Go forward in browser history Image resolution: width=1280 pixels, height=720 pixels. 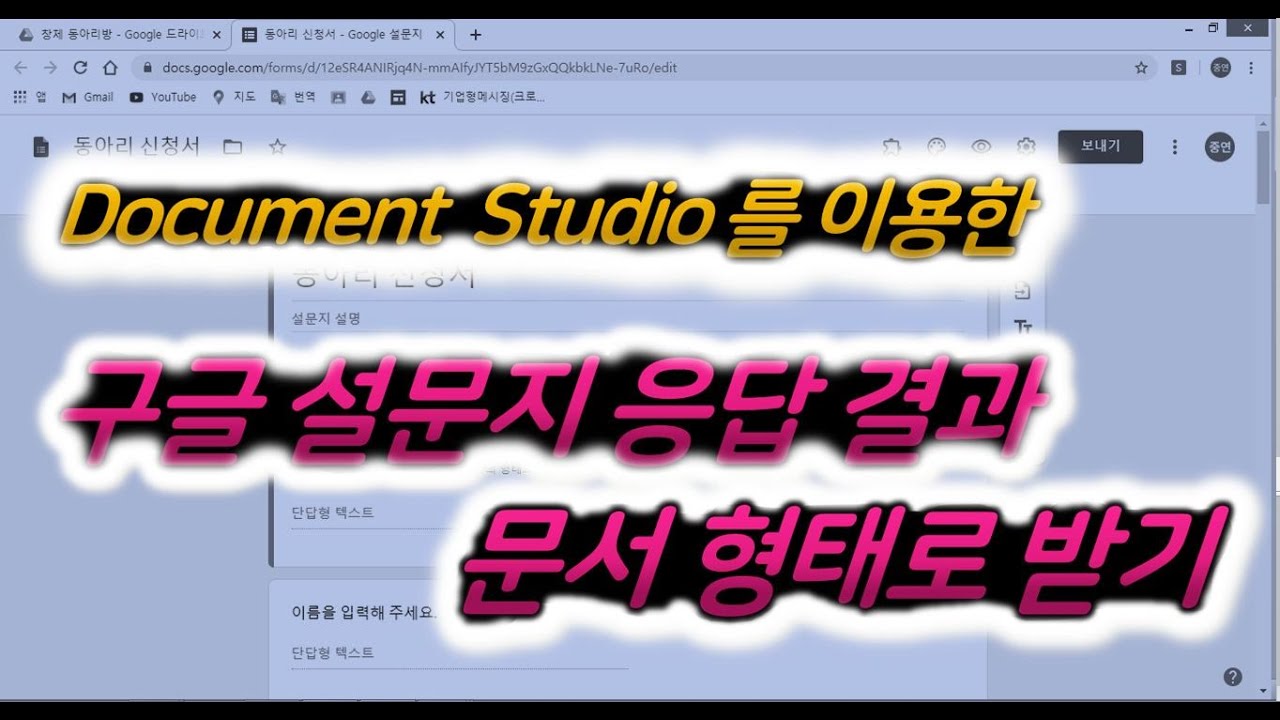[x=51, y=68]
